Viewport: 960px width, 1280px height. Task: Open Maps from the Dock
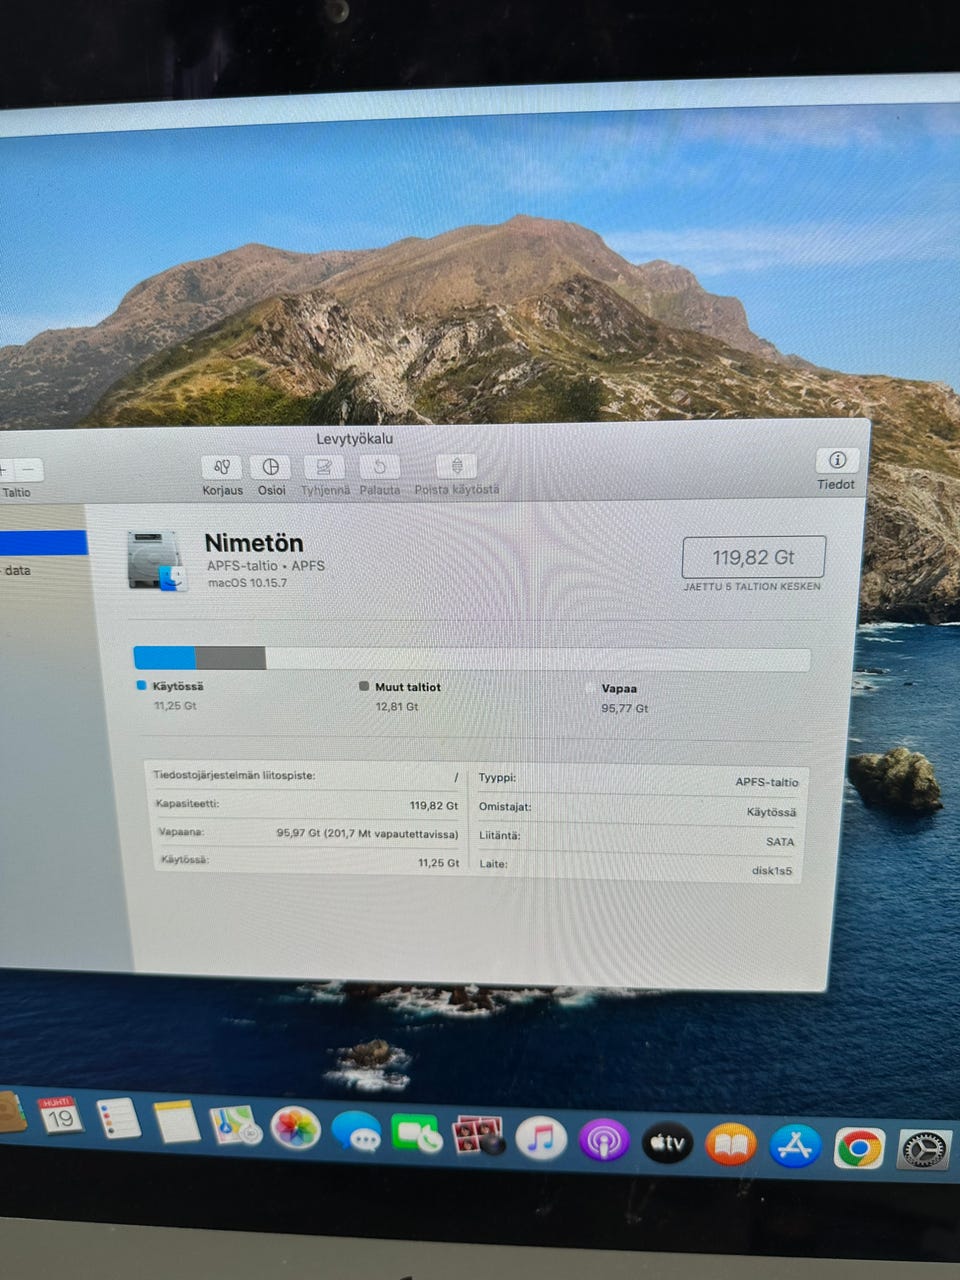[236, 1124]
